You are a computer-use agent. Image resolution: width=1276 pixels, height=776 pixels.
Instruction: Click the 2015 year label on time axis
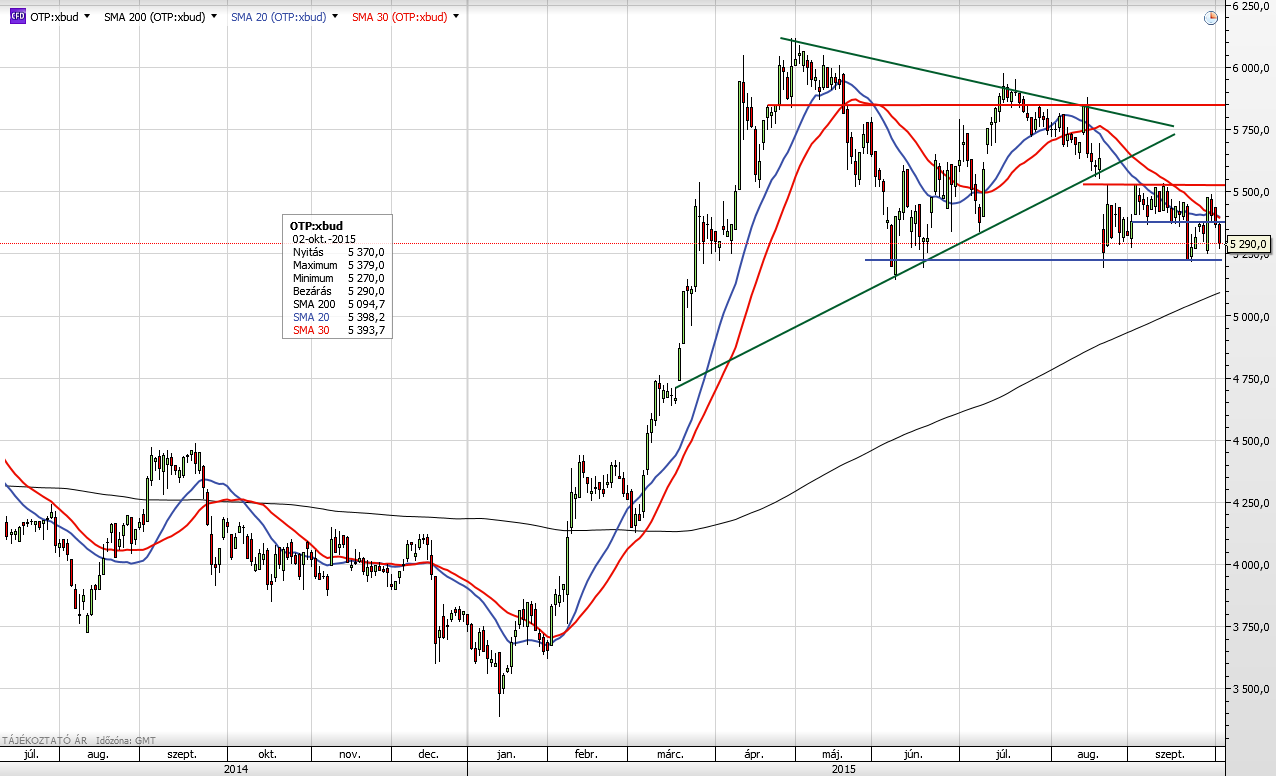click(x=844, y=769)
